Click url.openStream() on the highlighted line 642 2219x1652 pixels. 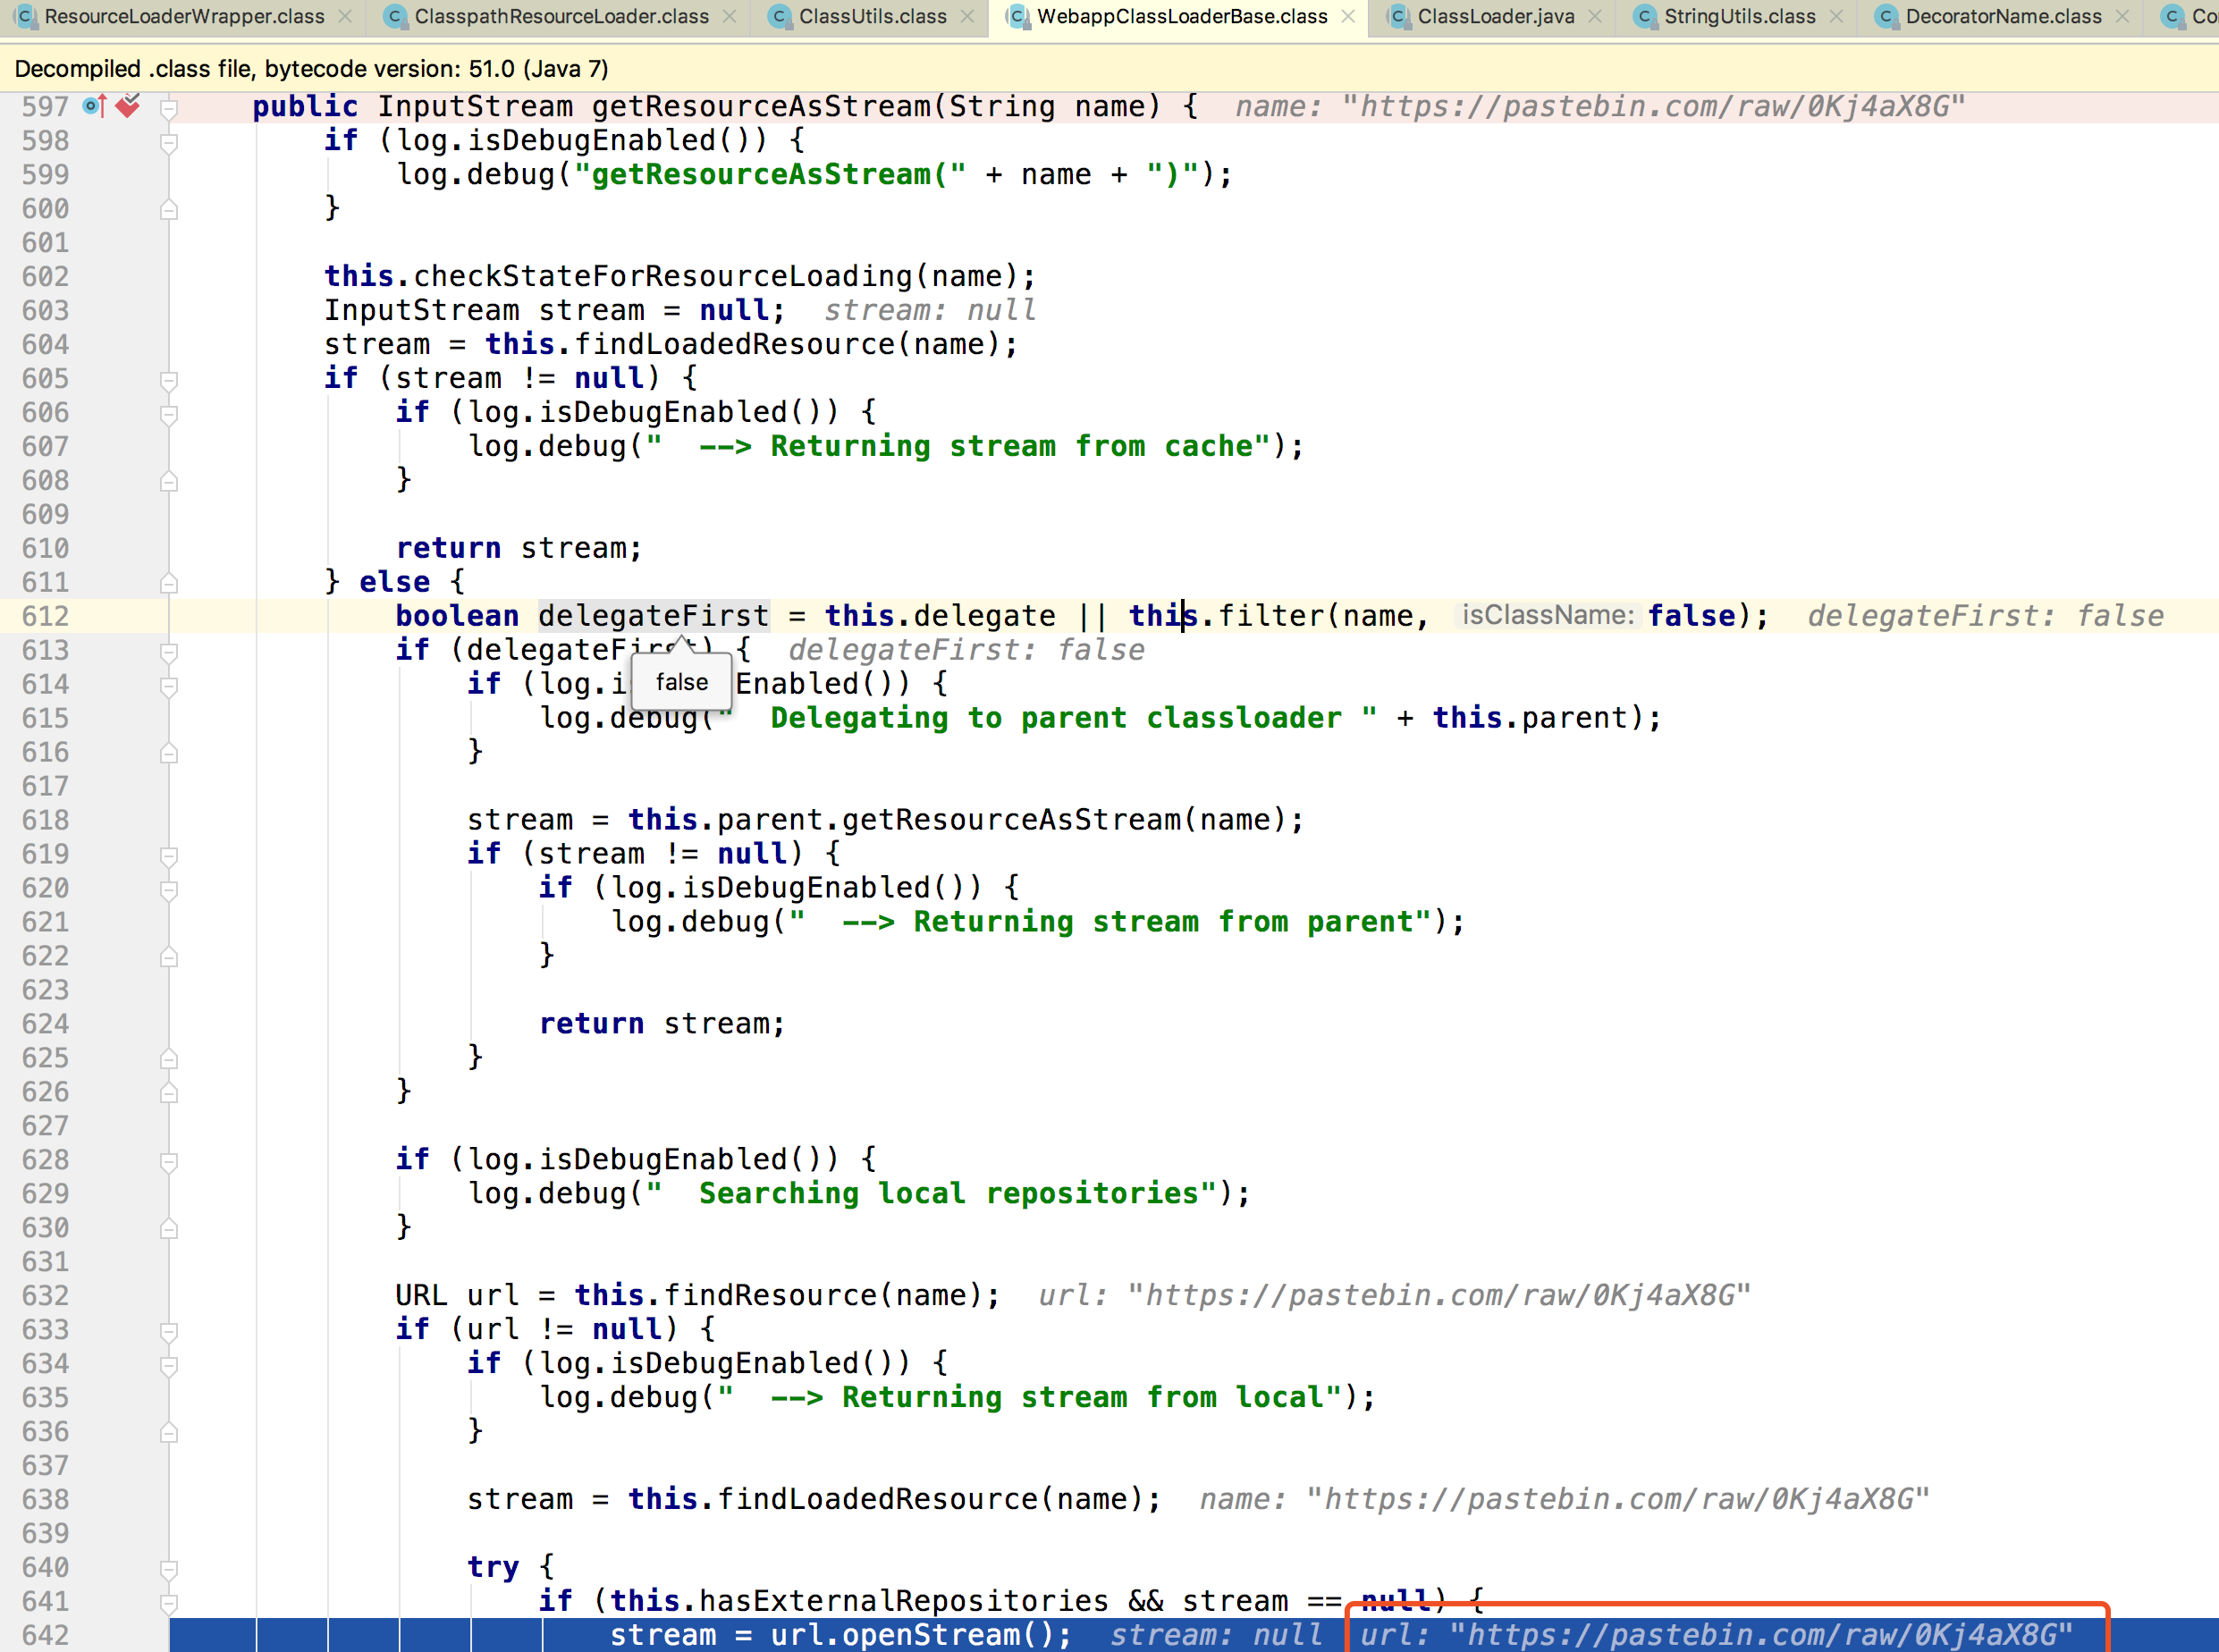click(x=912, y=1636)
